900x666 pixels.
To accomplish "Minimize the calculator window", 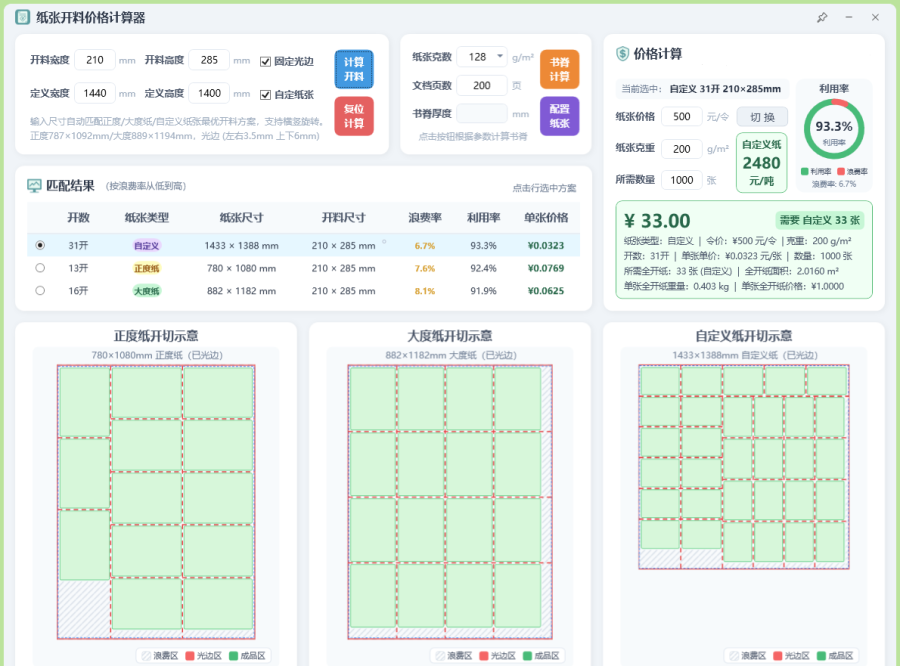I will (x=848, y=17).
